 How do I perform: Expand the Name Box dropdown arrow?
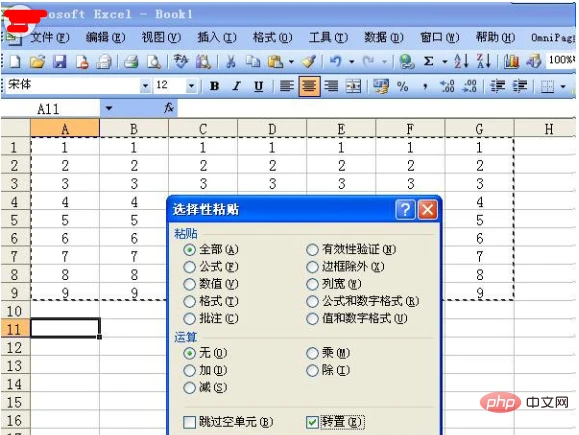click(x=109, y=109)
